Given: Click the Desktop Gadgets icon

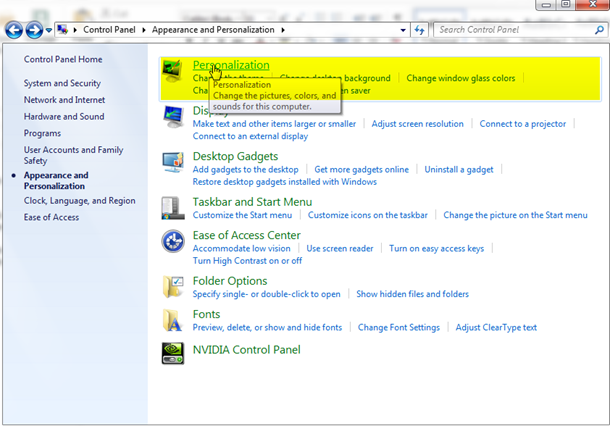Looking at the screenshot, I should pyautogui.click(x=173, y=162).
